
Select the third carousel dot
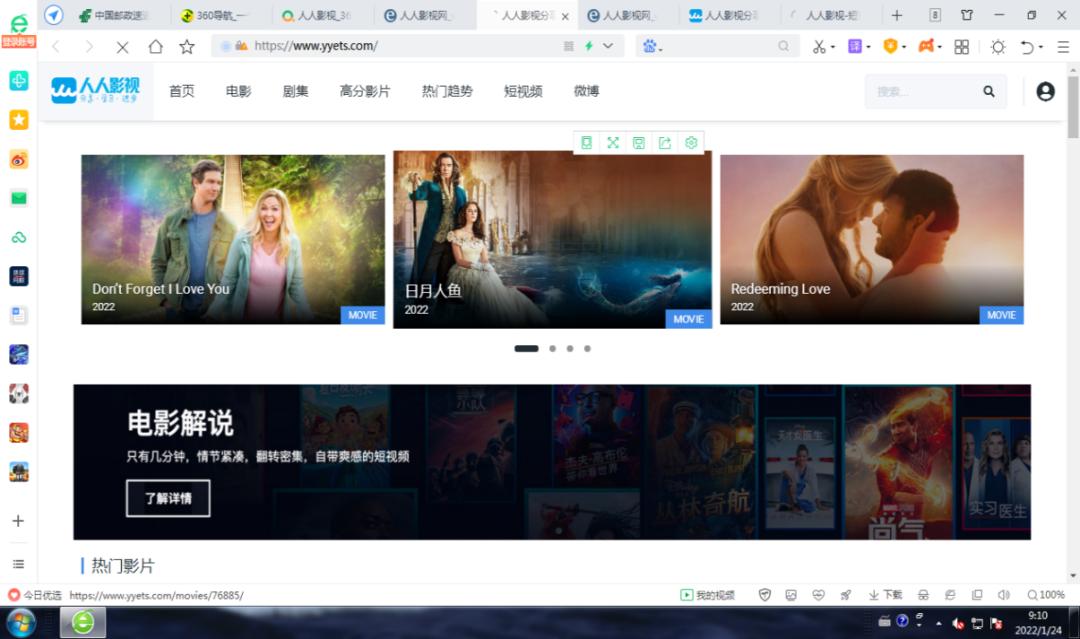tap(570, 348)
